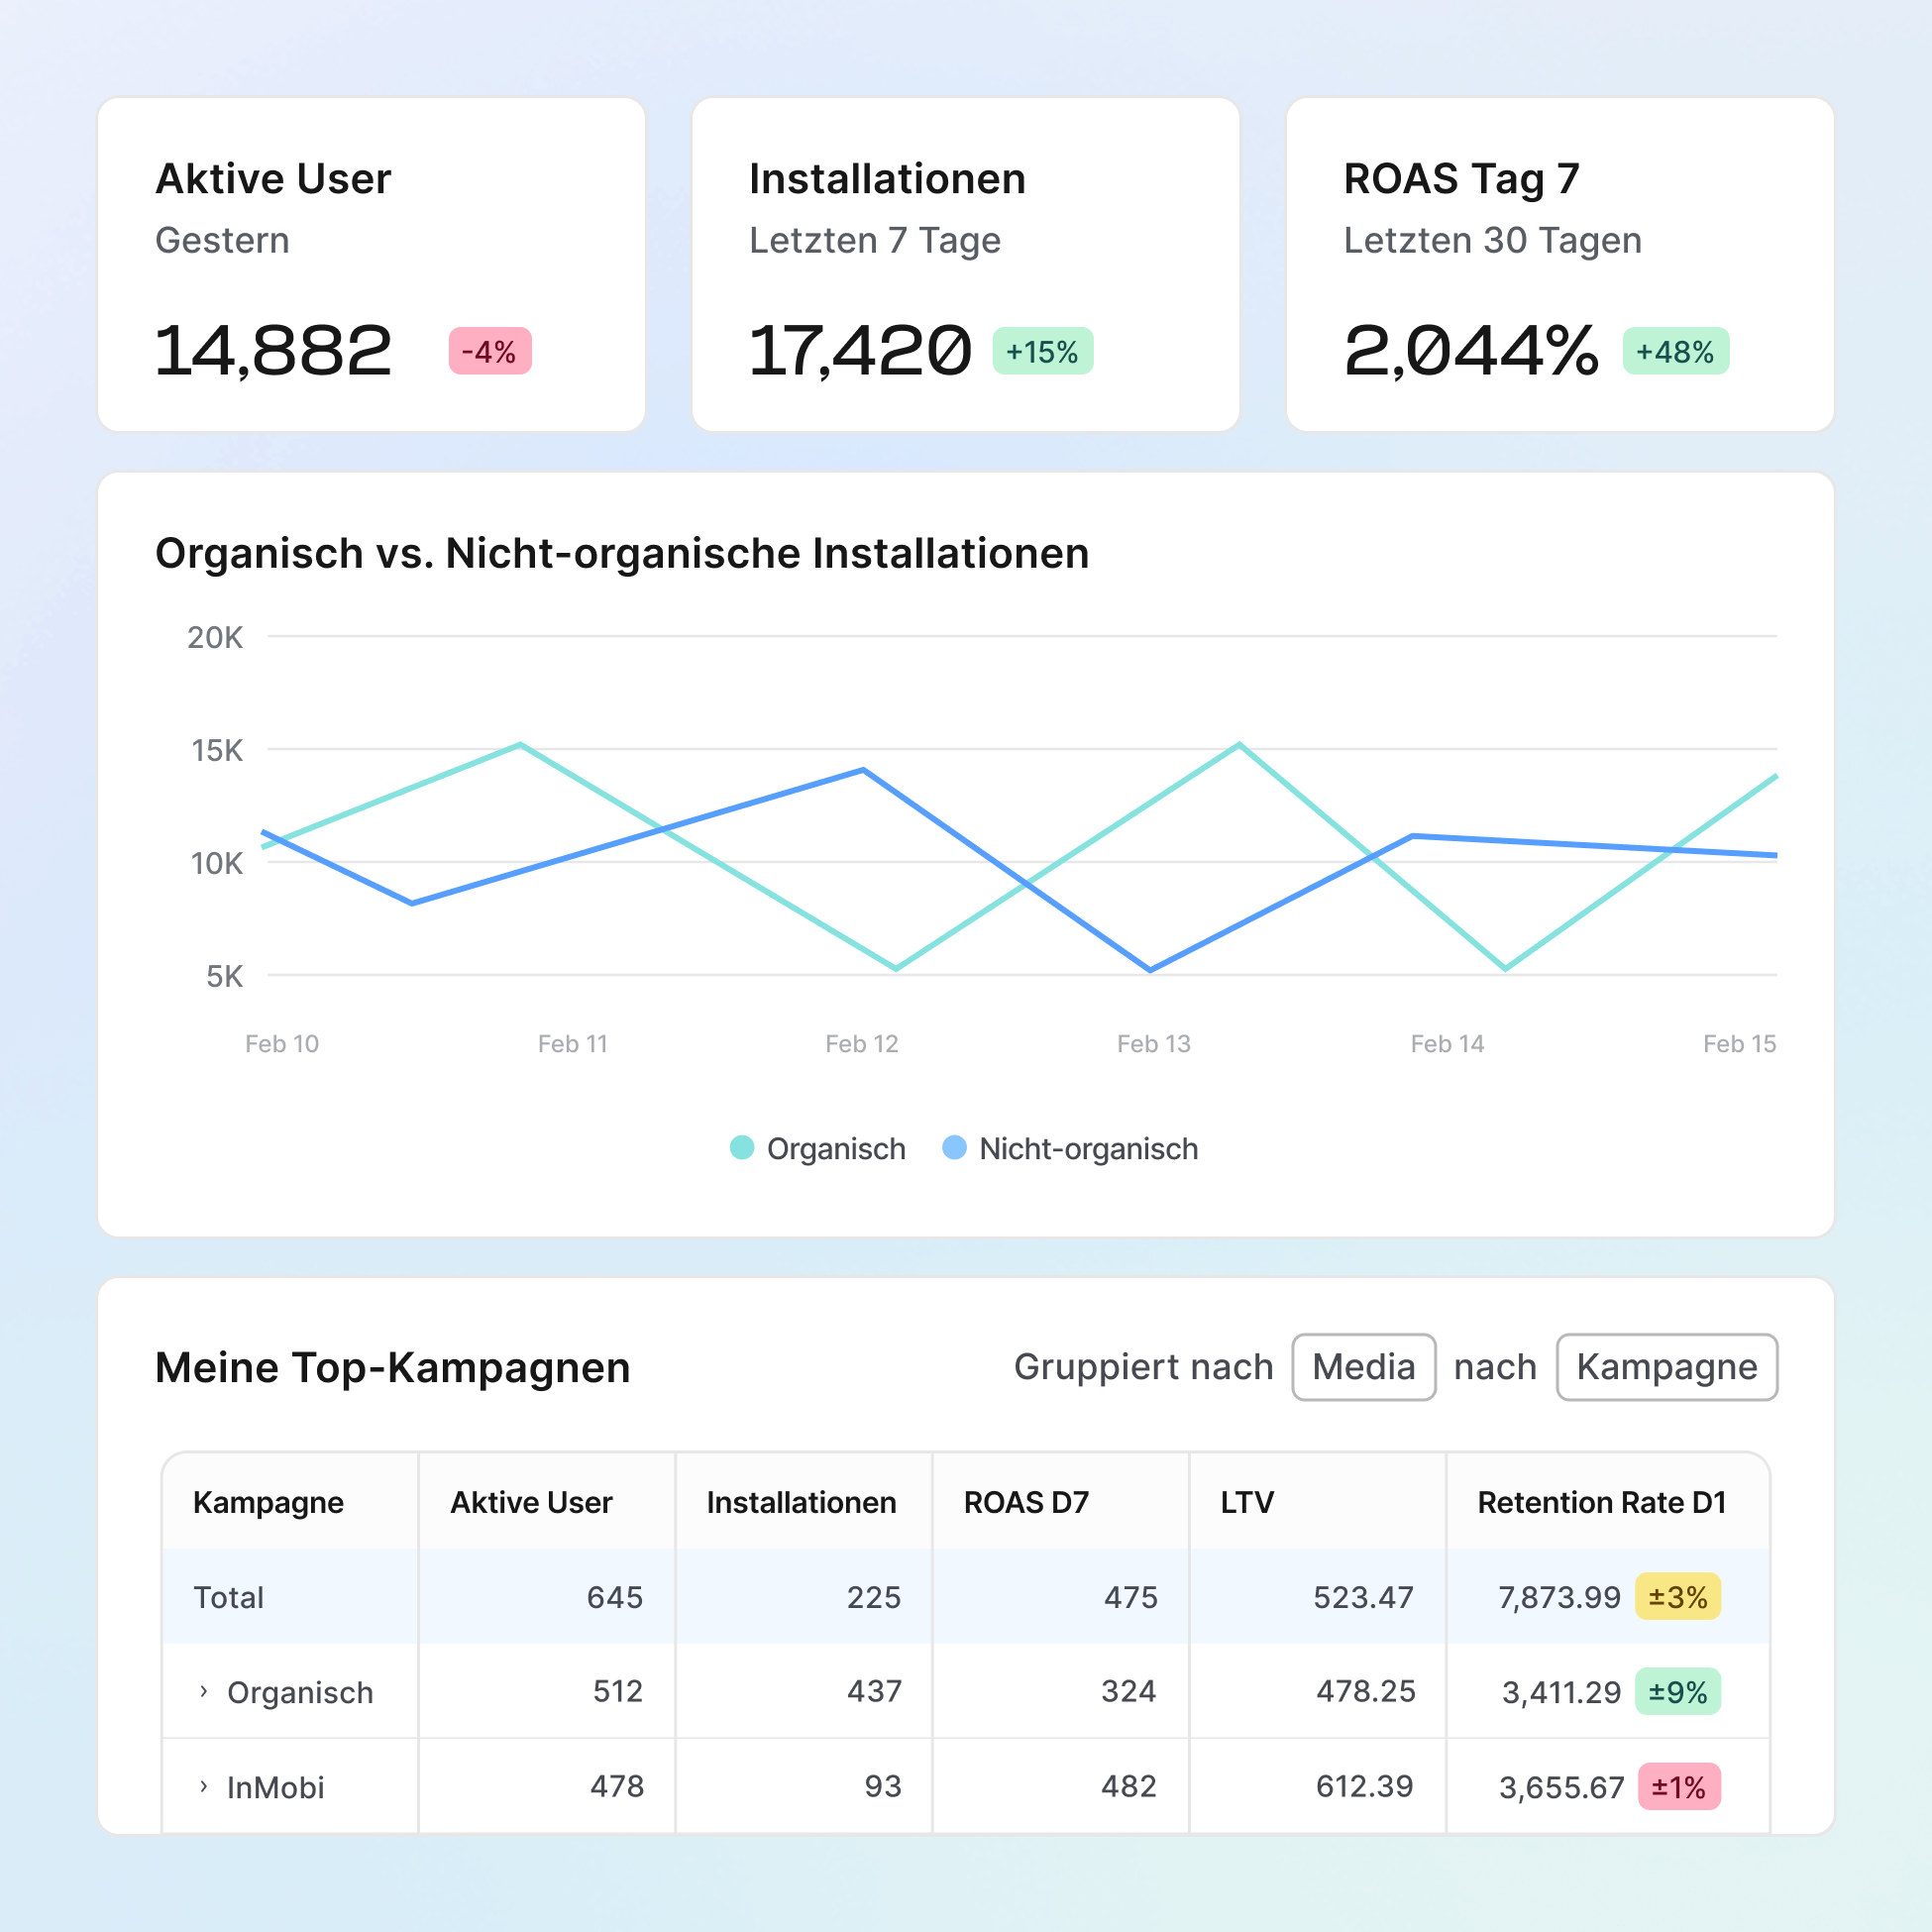
Task: Click the -4% badge on Aktive User
Action: [490, 351]
